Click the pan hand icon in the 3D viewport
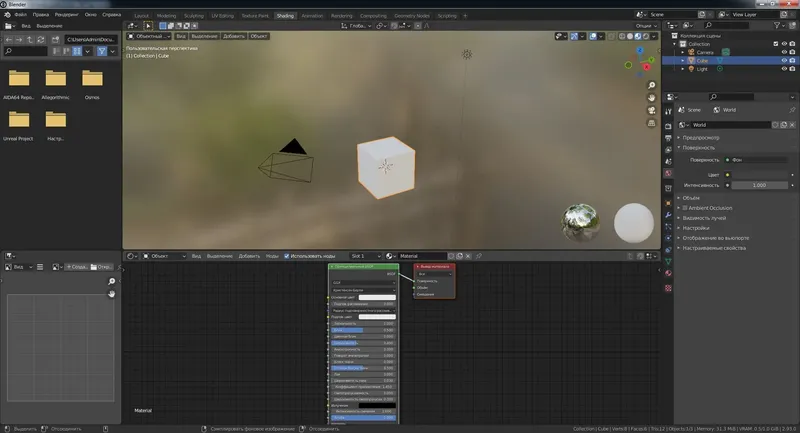The width and height of the screenshot is (800, 433). tap(652, 99)
